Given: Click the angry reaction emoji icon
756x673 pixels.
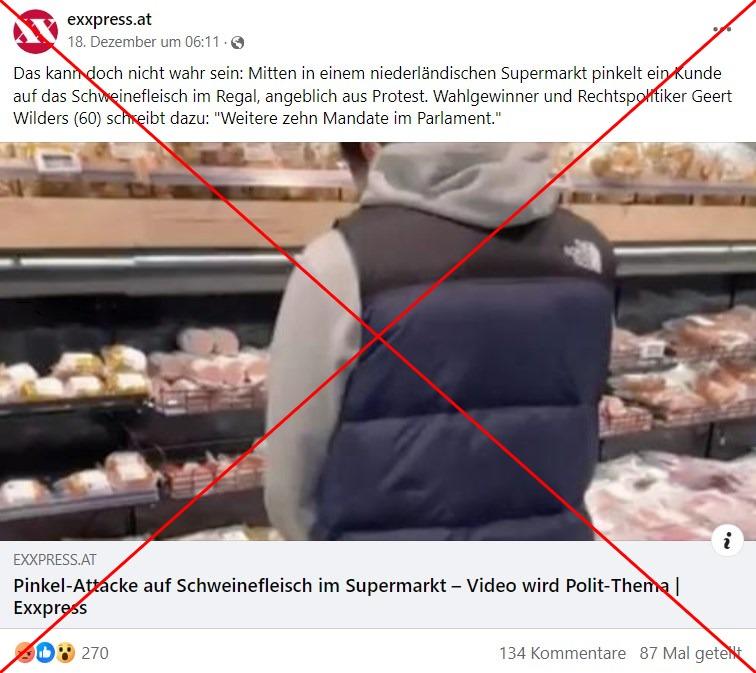Looking at the screenshot, I should (25, 653).
